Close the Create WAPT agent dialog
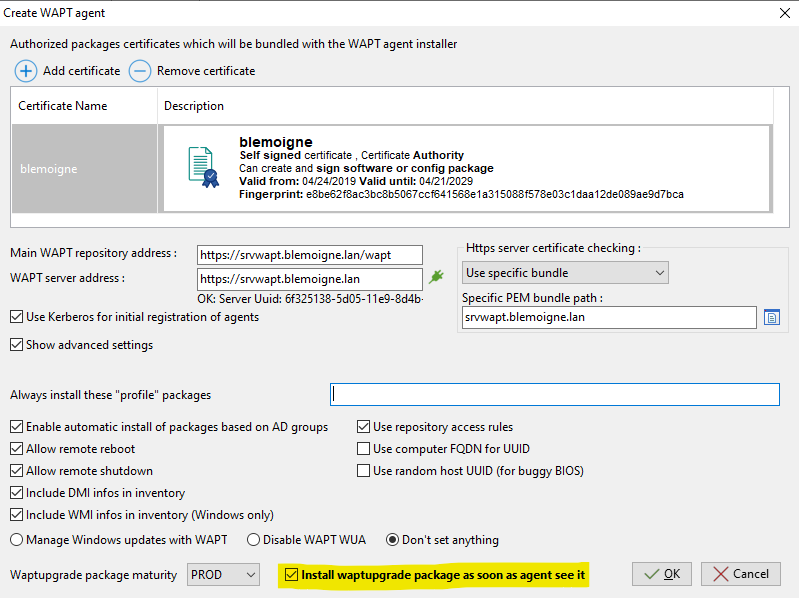The height and width of the screenshot is (598, 799). click(785, 13)
